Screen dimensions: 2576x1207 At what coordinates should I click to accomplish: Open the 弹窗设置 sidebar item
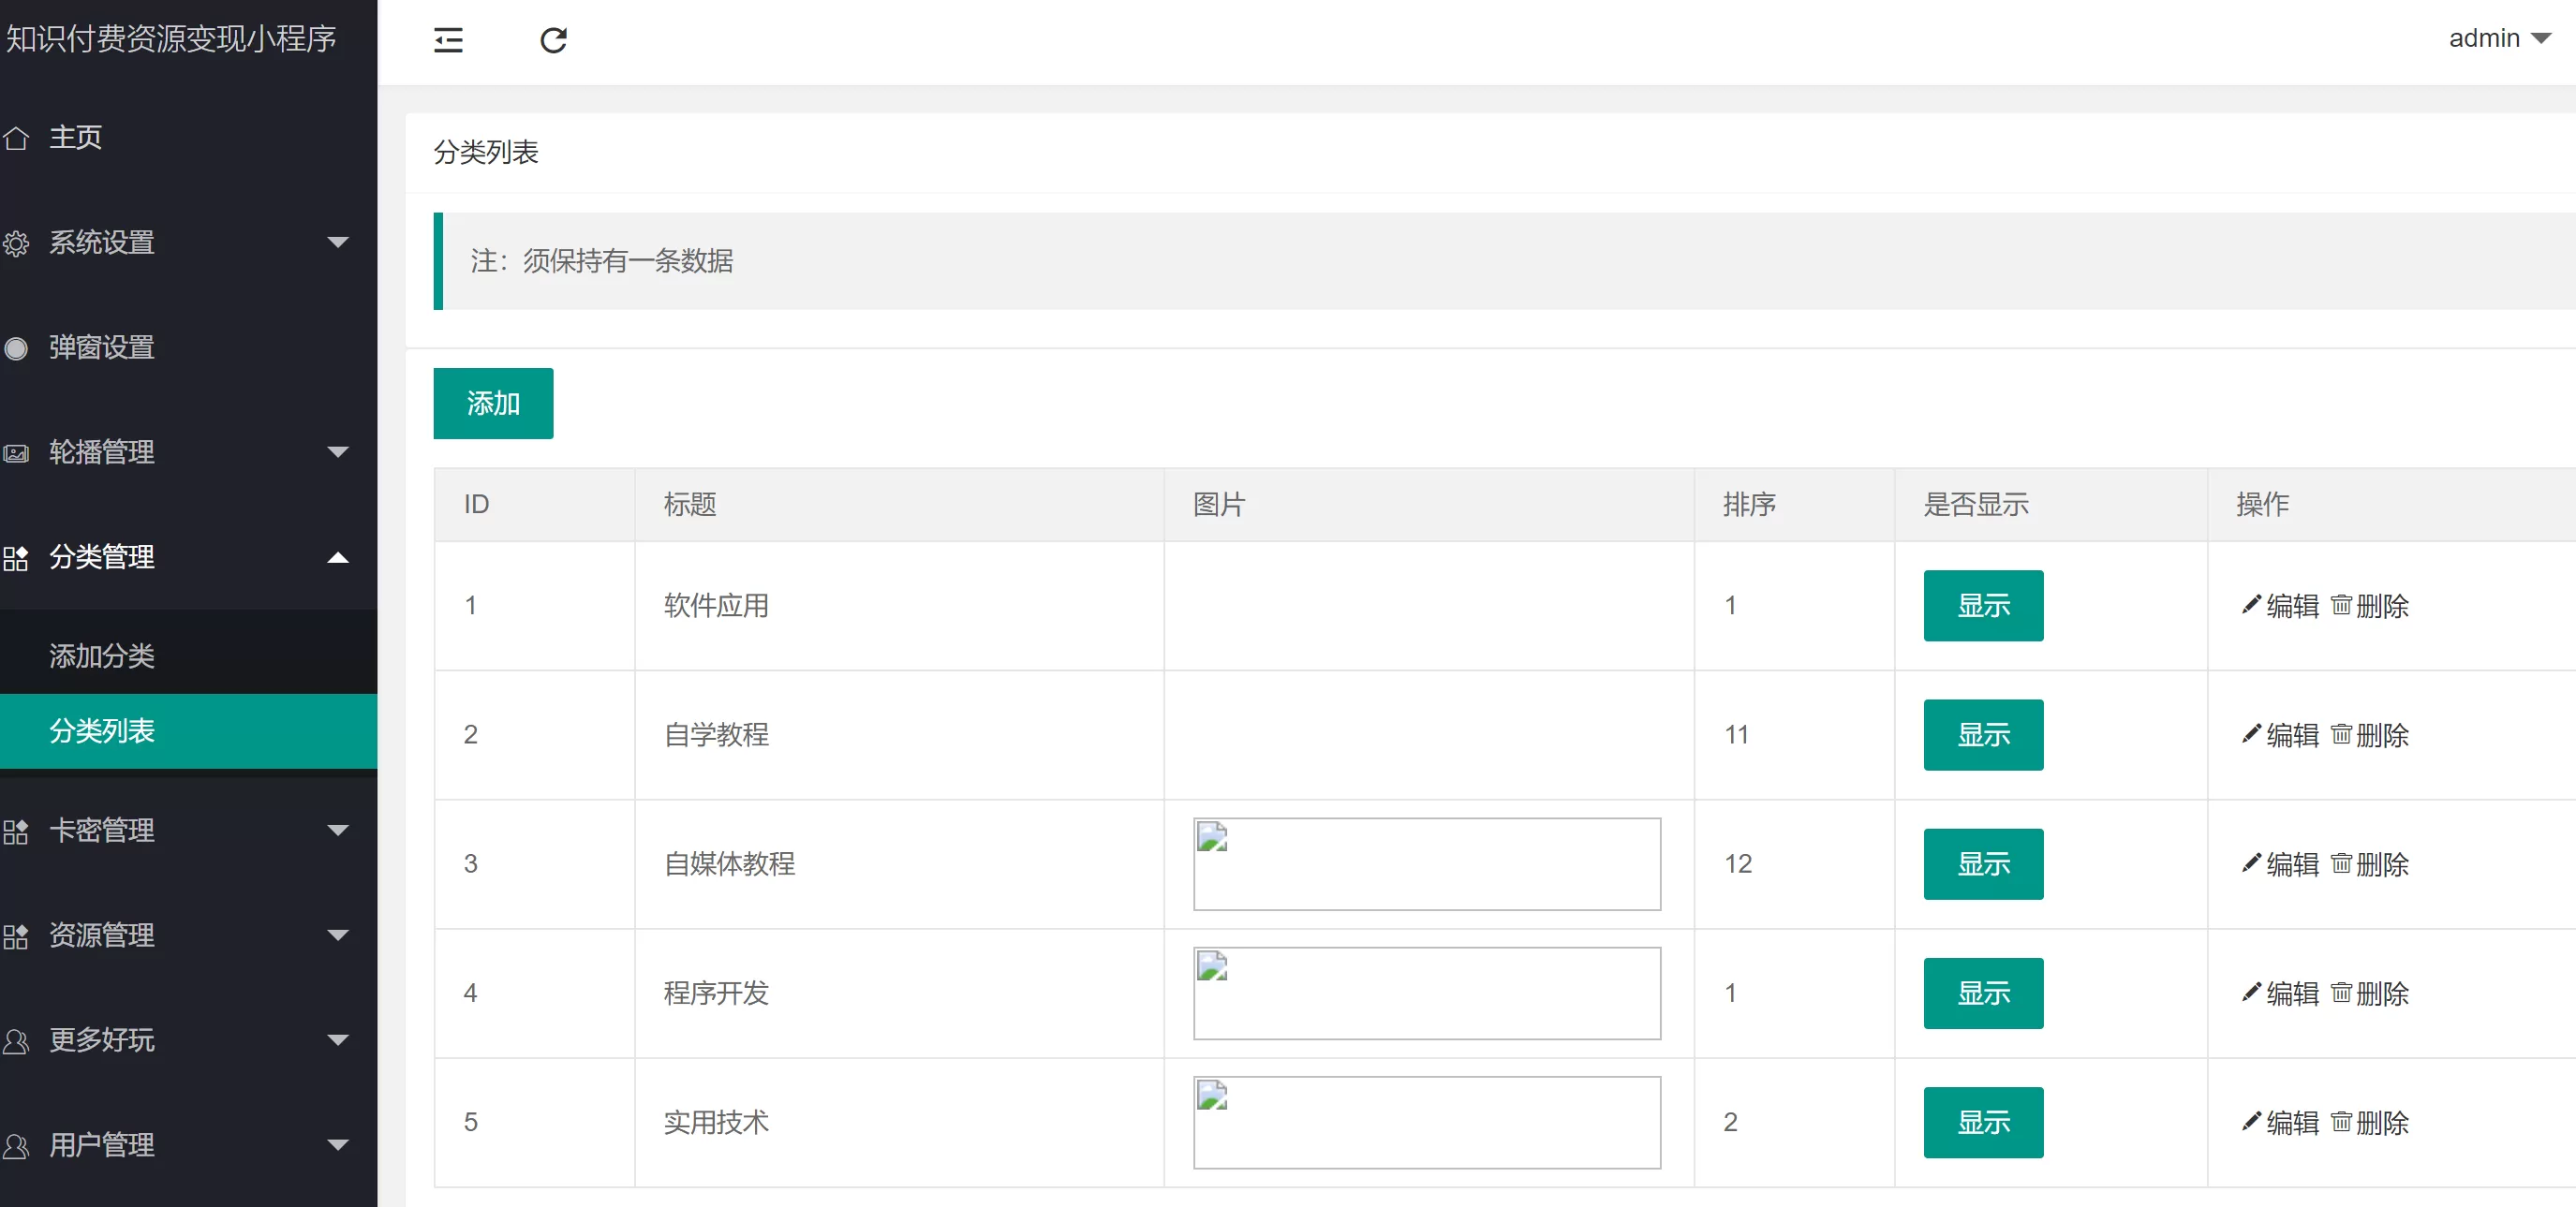[x=102, y=347]
